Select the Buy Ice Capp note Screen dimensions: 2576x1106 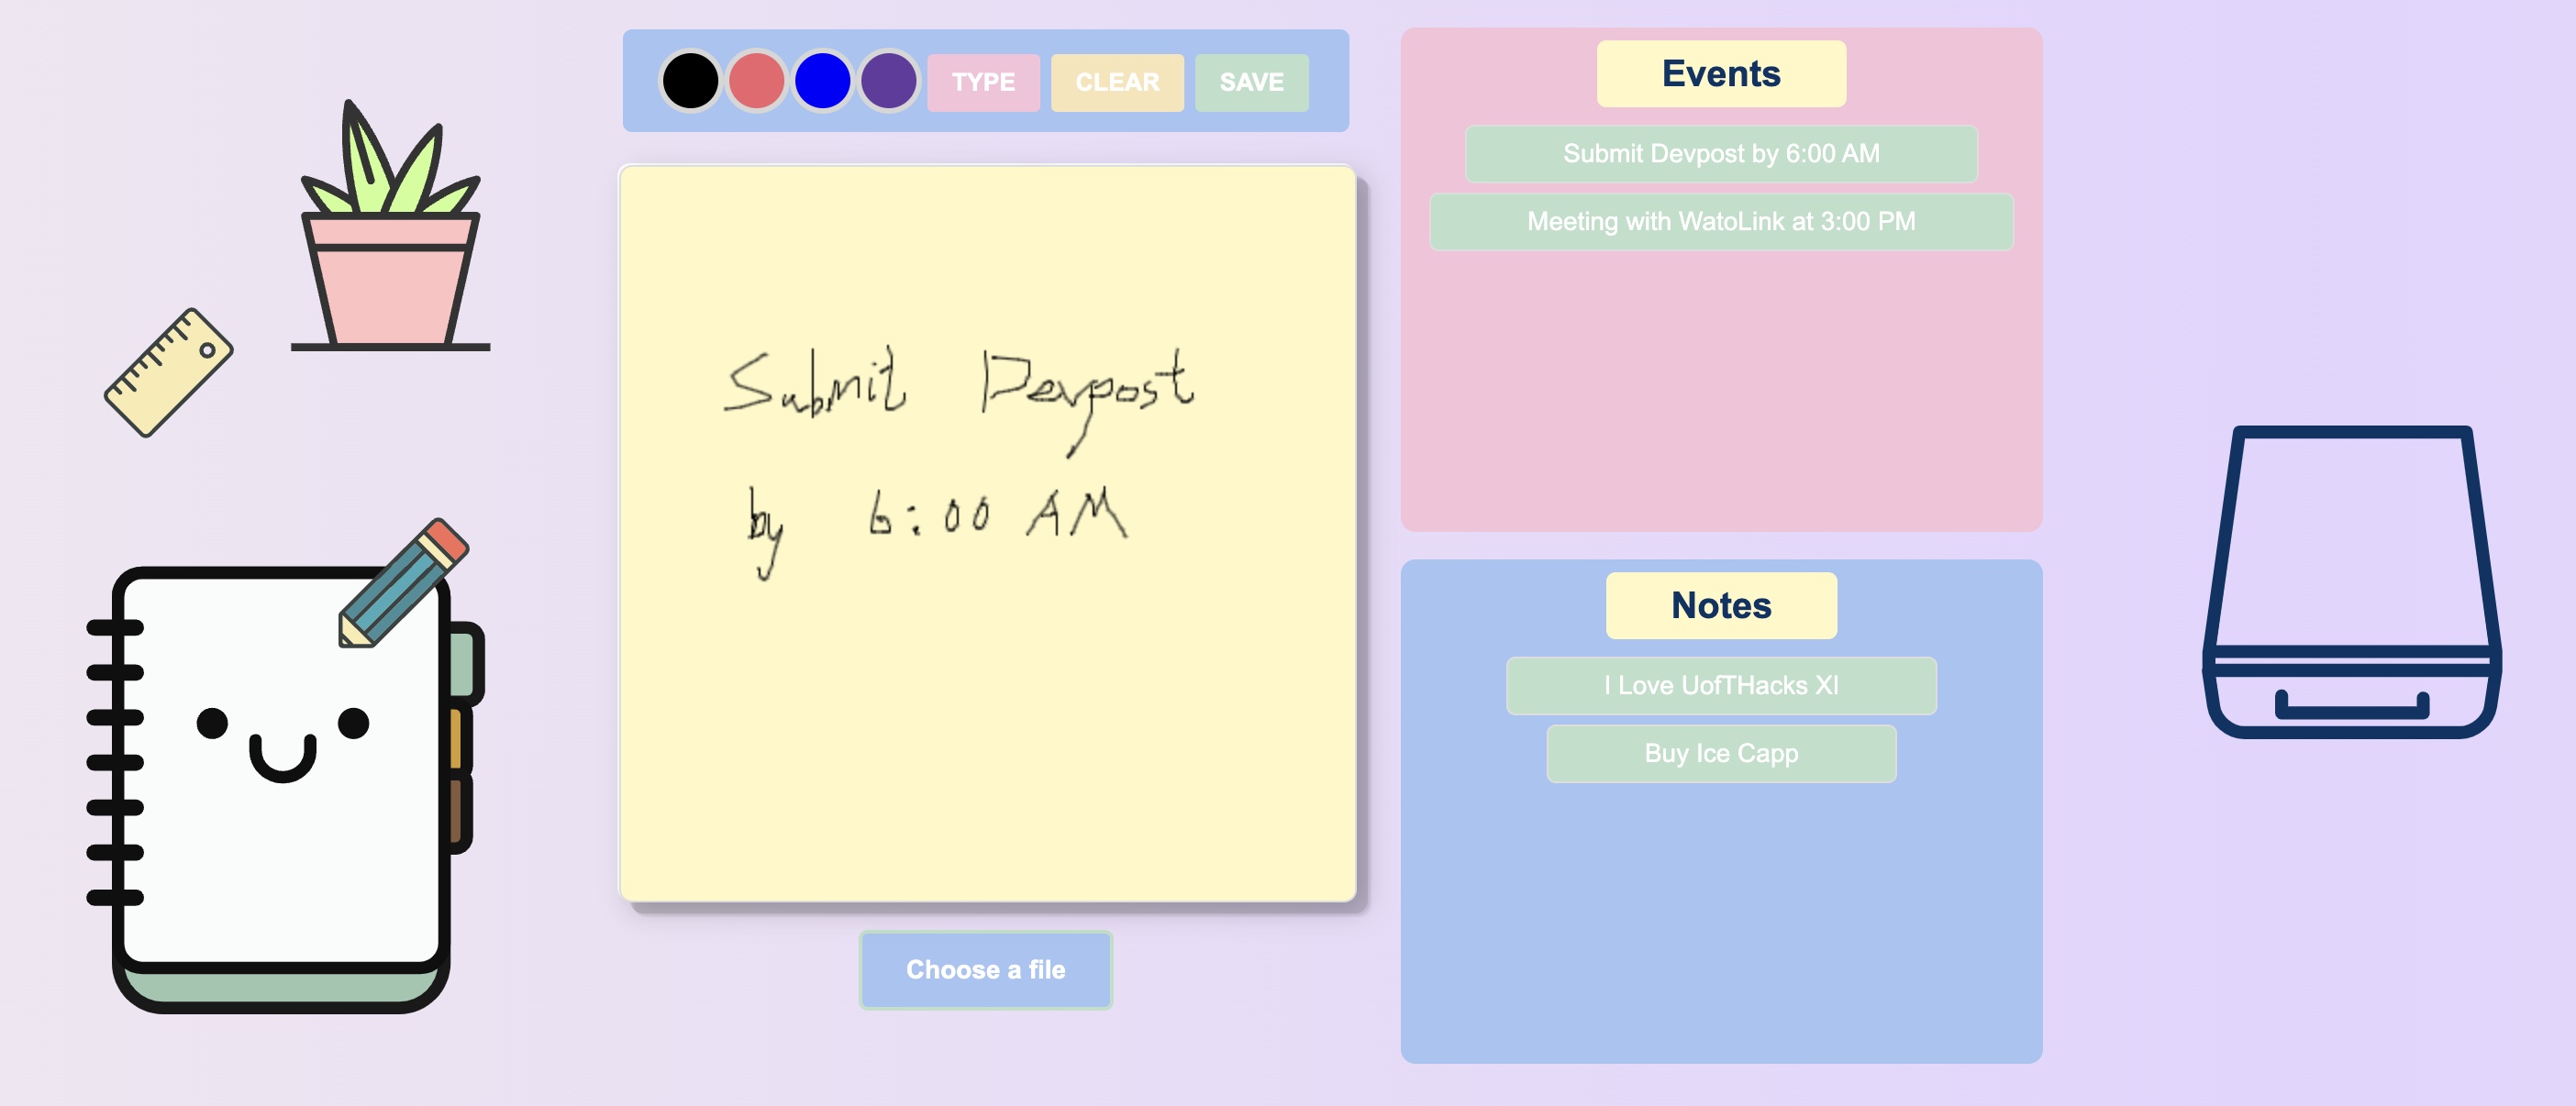(x=1720, y=753)
